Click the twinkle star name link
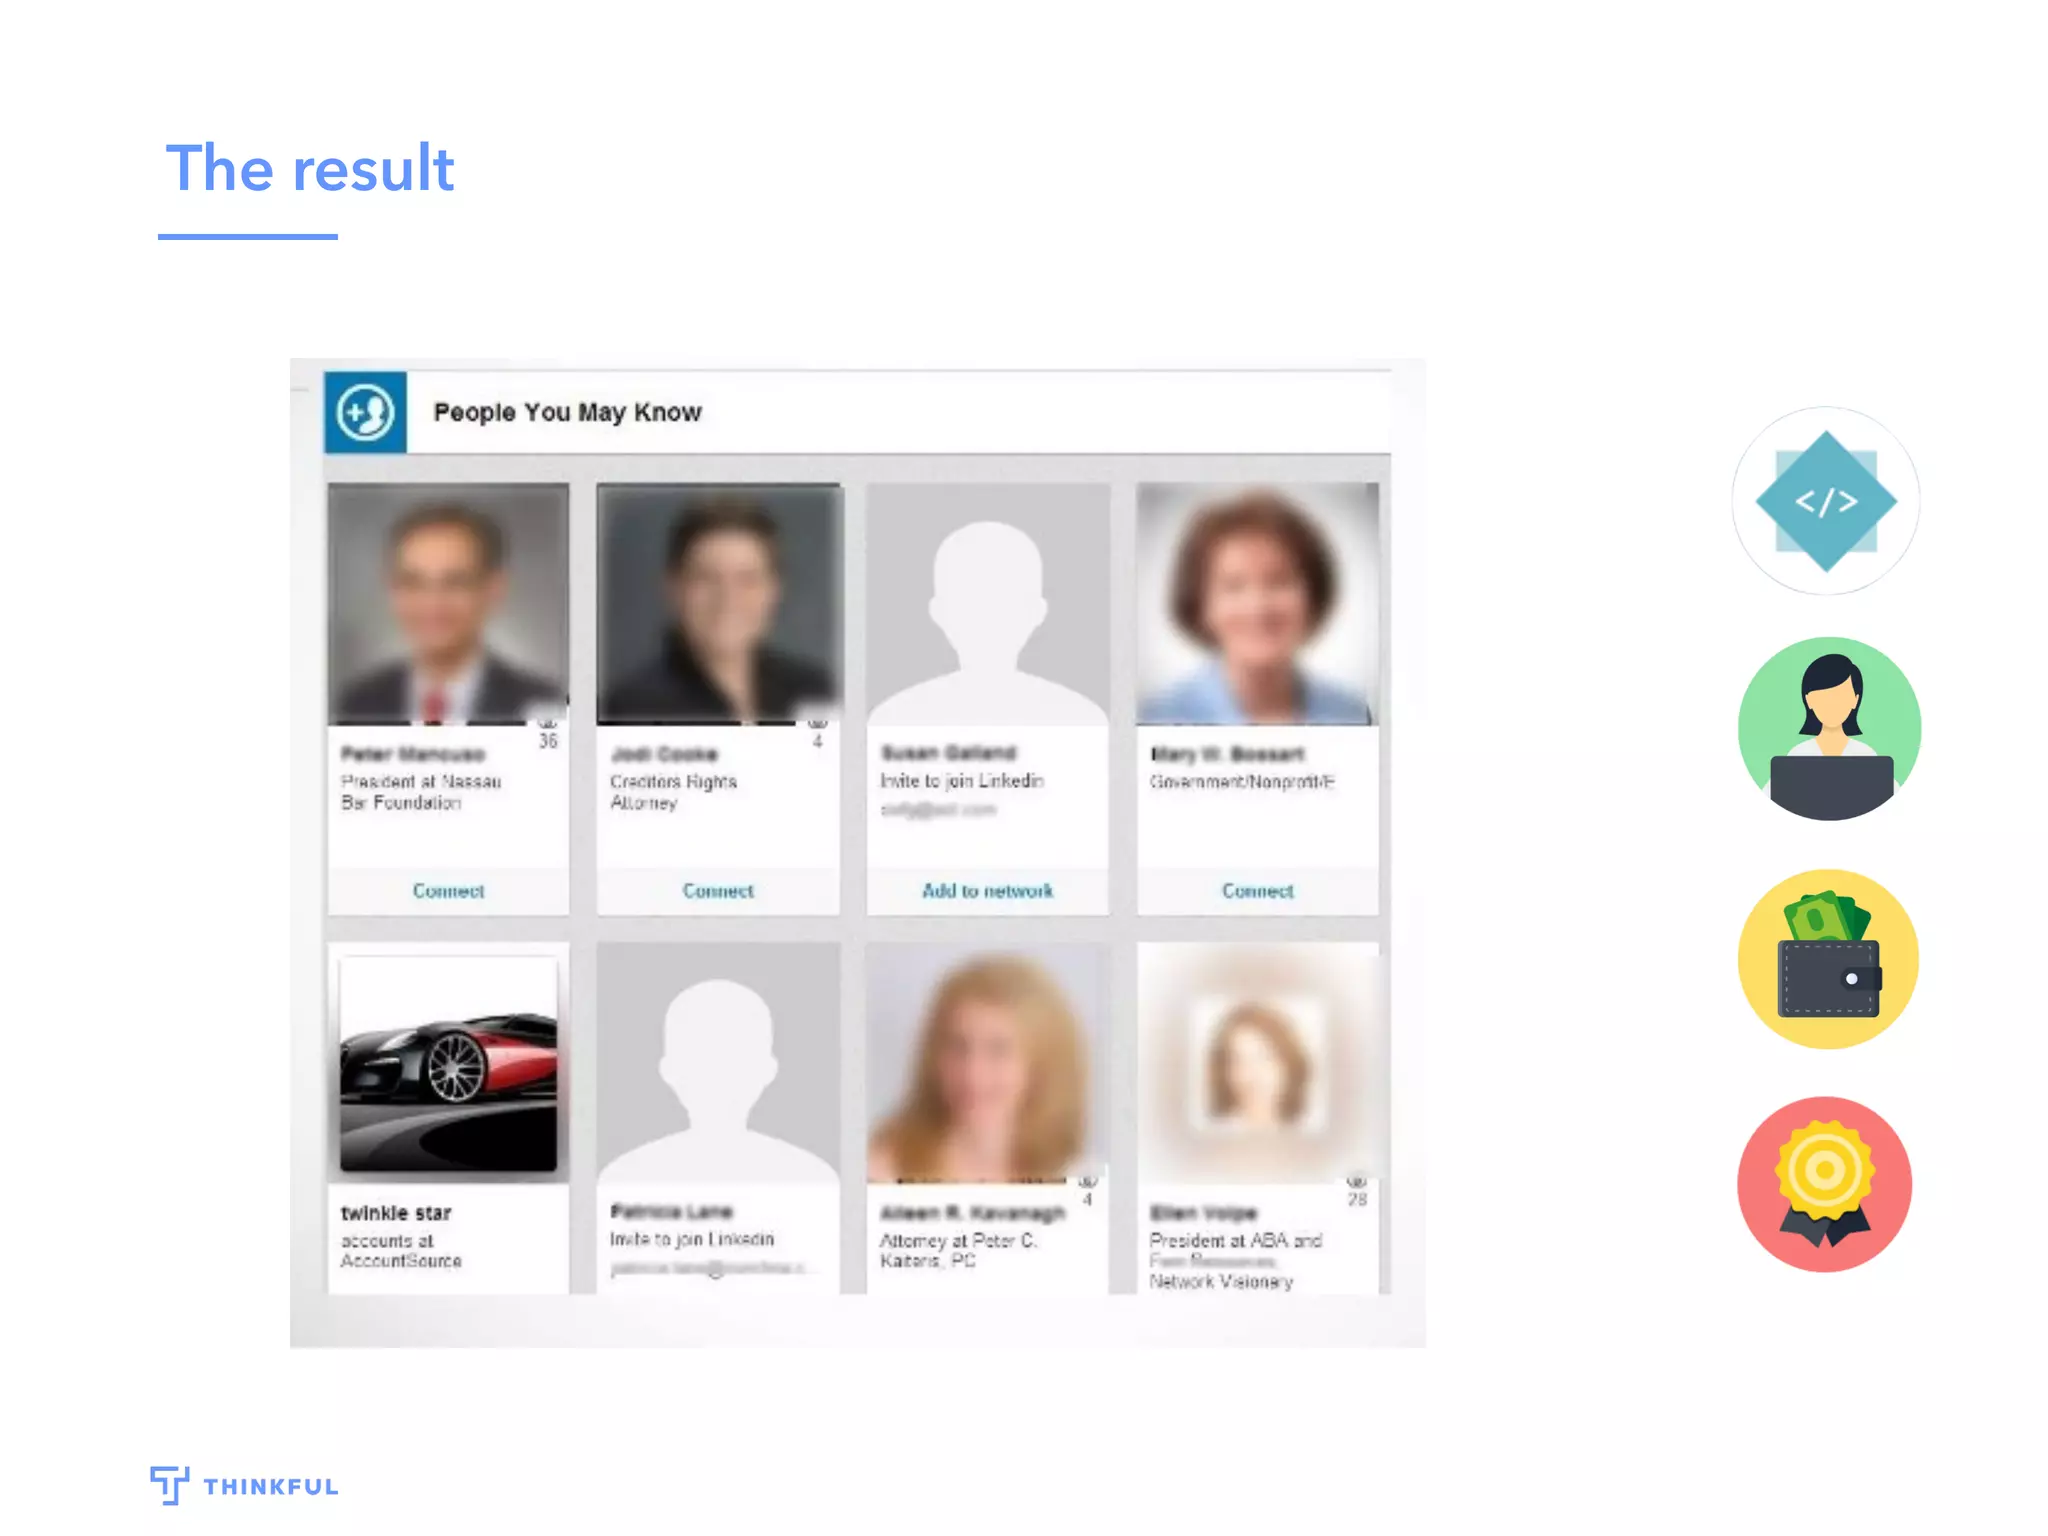The width and height of the screenshot is (2048, 1536). [396, 1213]
